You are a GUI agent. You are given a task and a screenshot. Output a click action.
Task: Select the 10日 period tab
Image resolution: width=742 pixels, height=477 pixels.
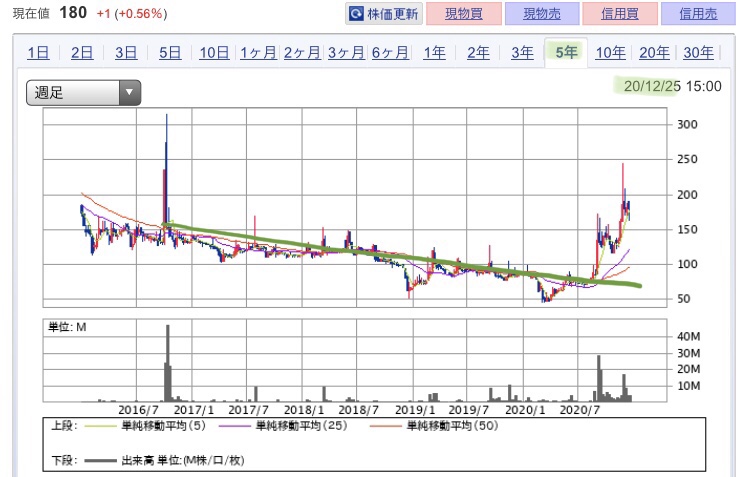[x=214, y=52]
